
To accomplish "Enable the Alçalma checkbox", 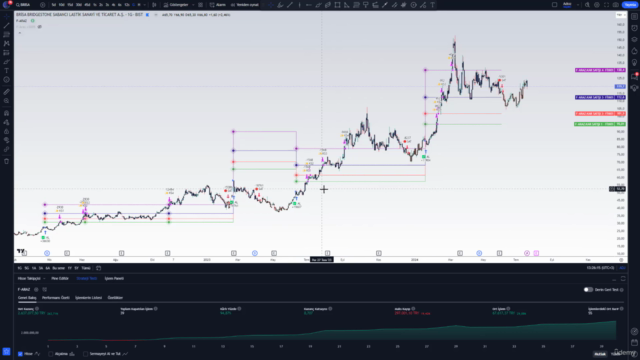I will click(51, 354).
